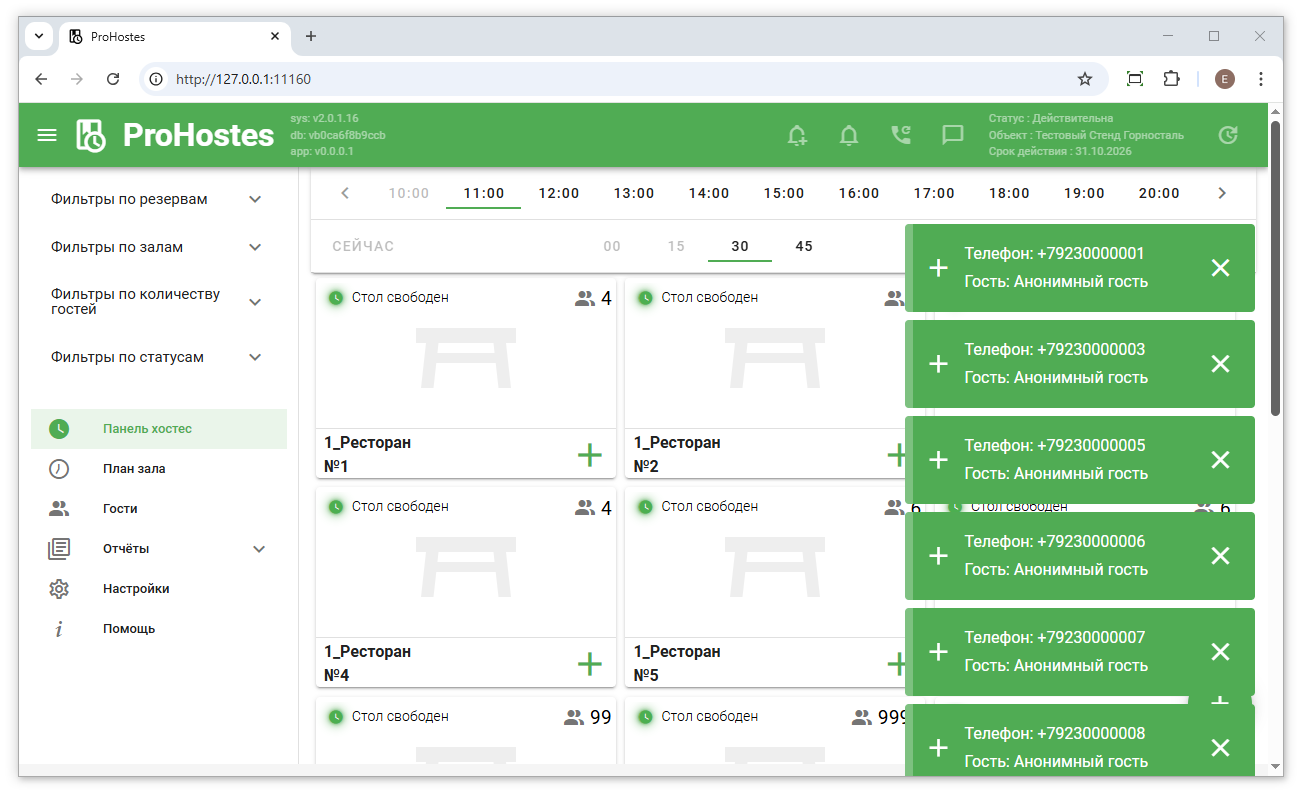Close the +79230000005 call notification

coord(1220,460)
